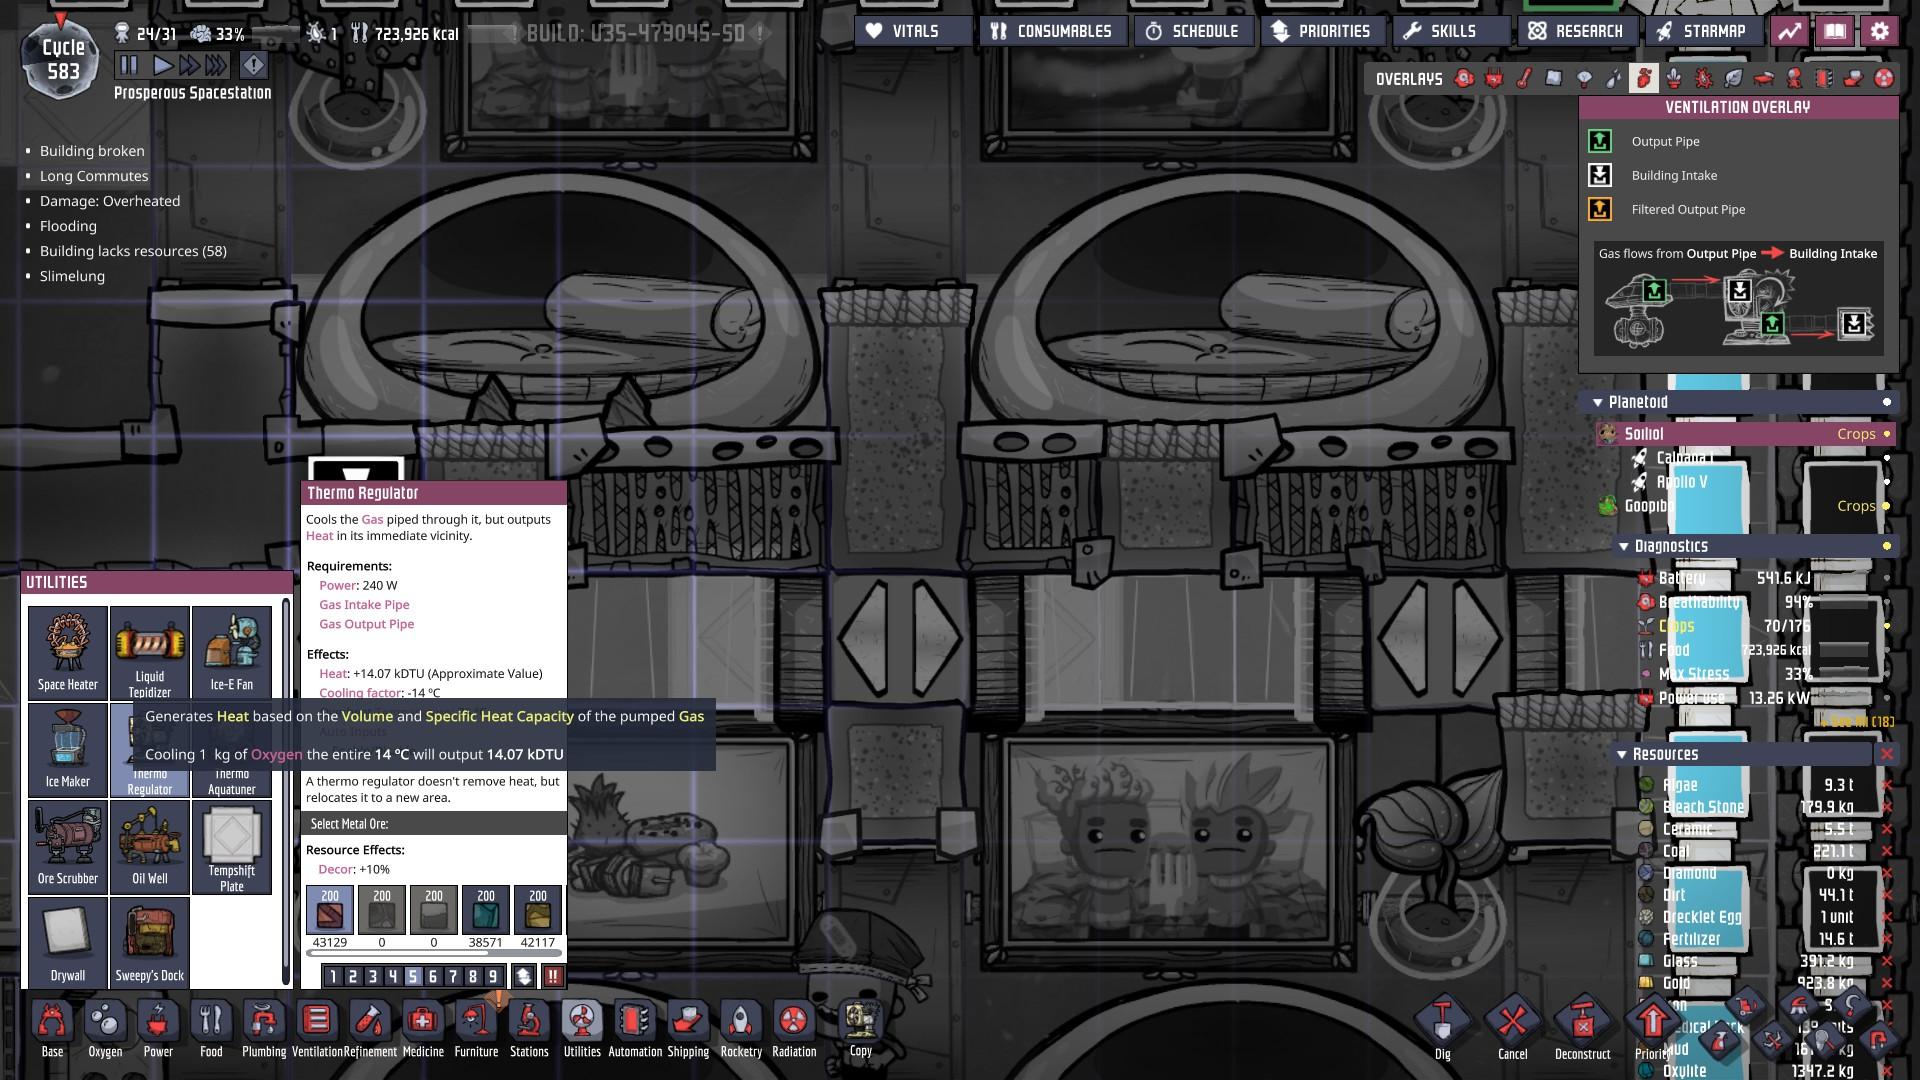The image size is (1920, 1080).
Task: Pick the Sweepy's Dock building
Action: click(x=149, y=941)
